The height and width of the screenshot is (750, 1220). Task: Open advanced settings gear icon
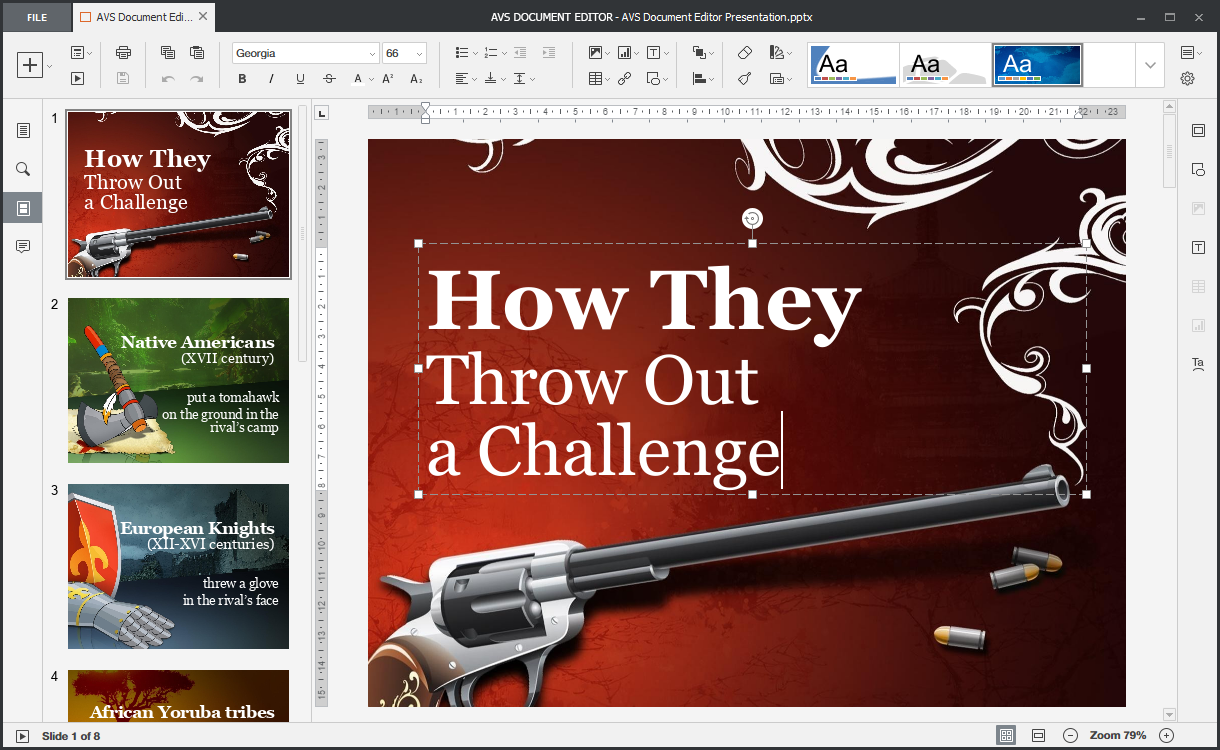click(x=1187, y=79)
